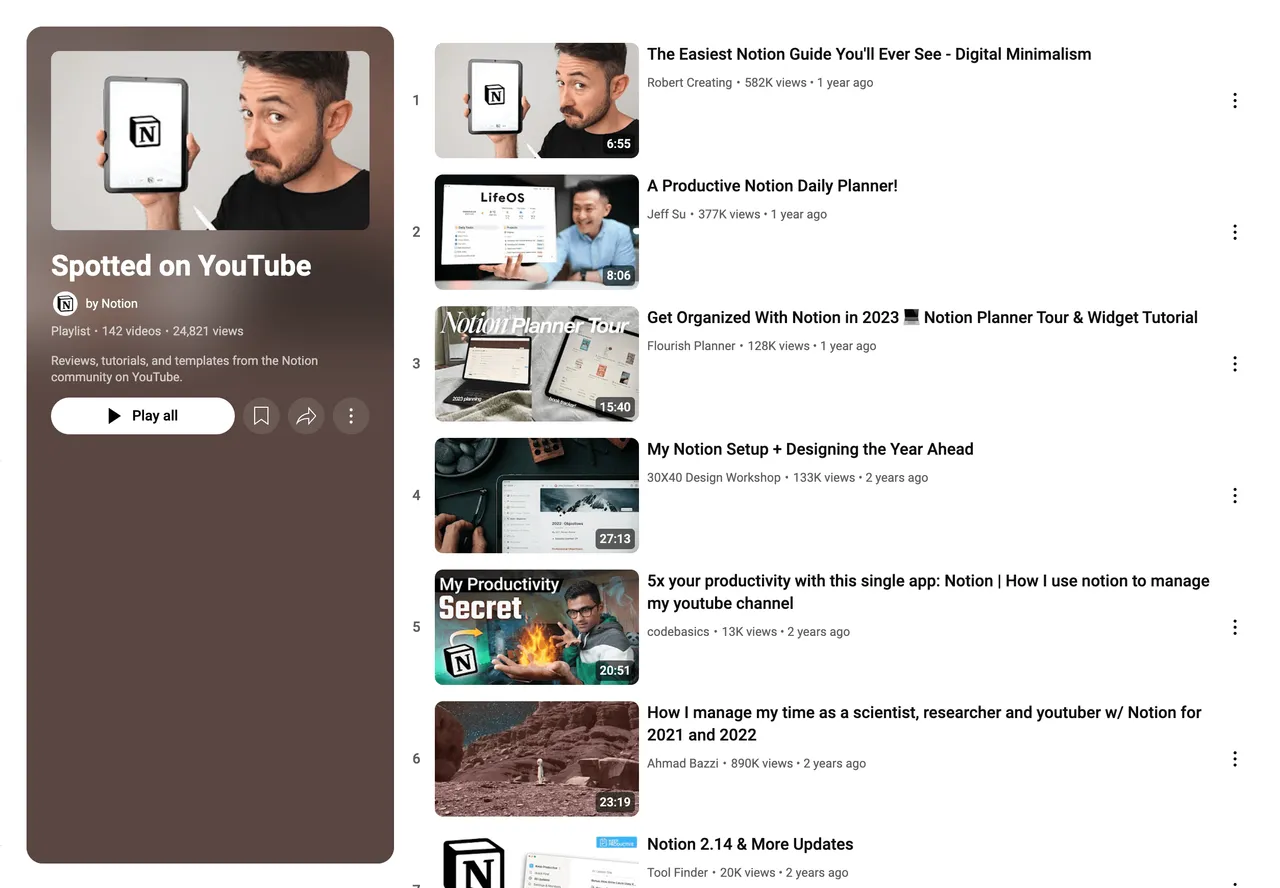Open action menu for 5x your productivity video
This screenshot has width=1280, height=888.
coord(1234,627)
